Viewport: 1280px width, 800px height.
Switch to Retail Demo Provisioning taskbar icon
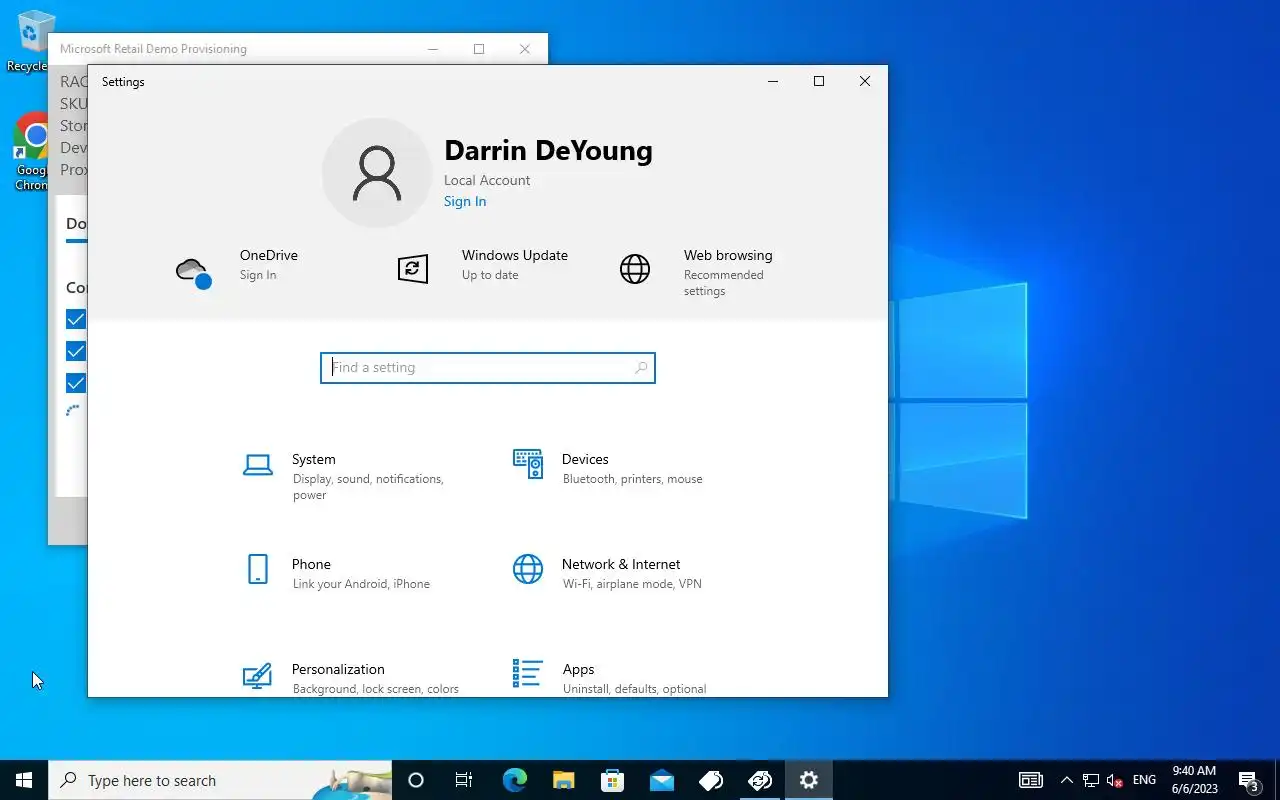tap(760, 780)
